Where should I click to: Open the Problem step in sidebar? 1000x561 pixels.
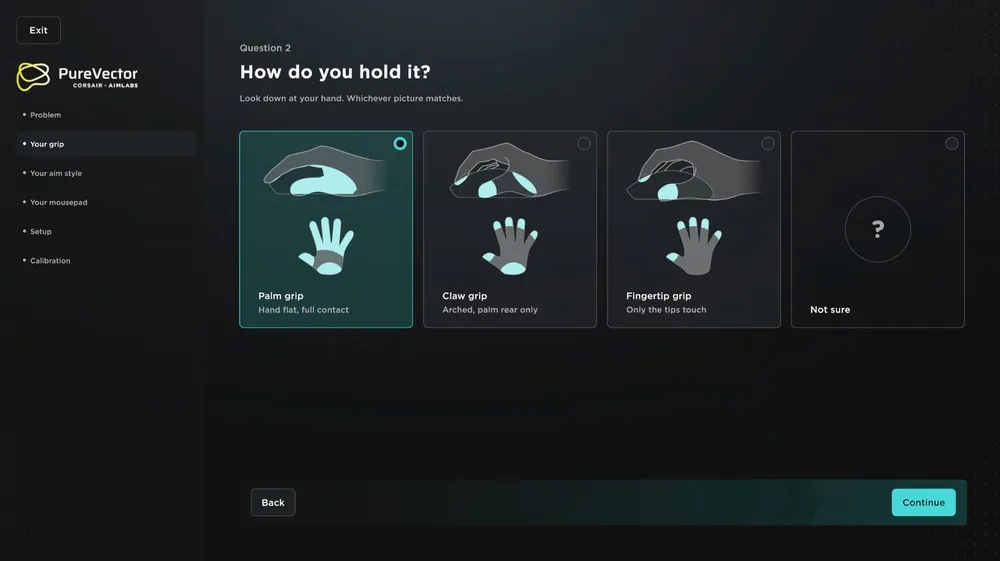coord(45,115)
